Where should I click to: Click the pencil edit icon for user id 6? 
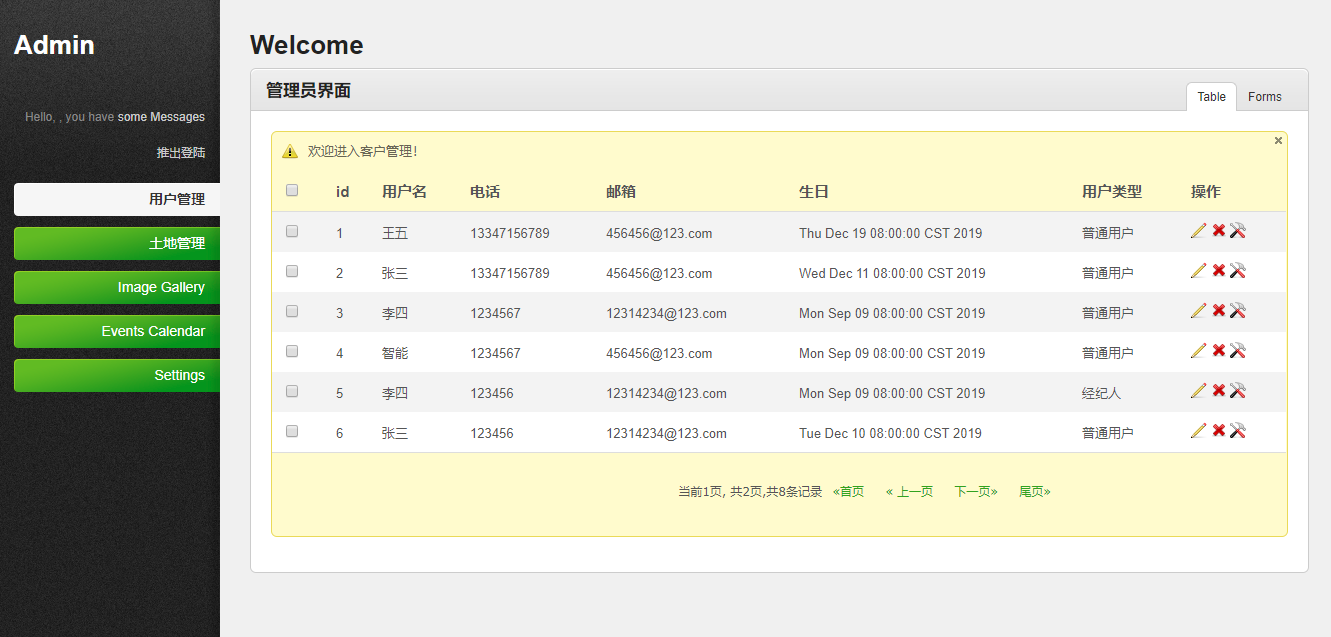point(1199,431)
